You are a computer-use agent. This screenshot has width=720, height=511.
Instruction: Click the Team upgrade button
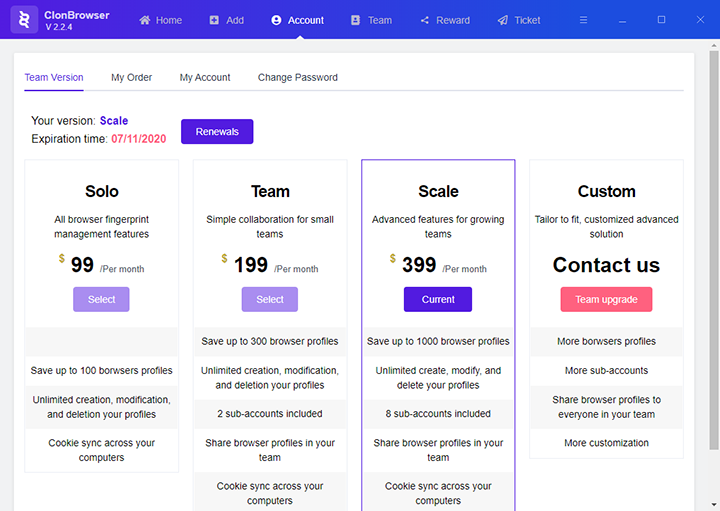[x=606, y=299]
